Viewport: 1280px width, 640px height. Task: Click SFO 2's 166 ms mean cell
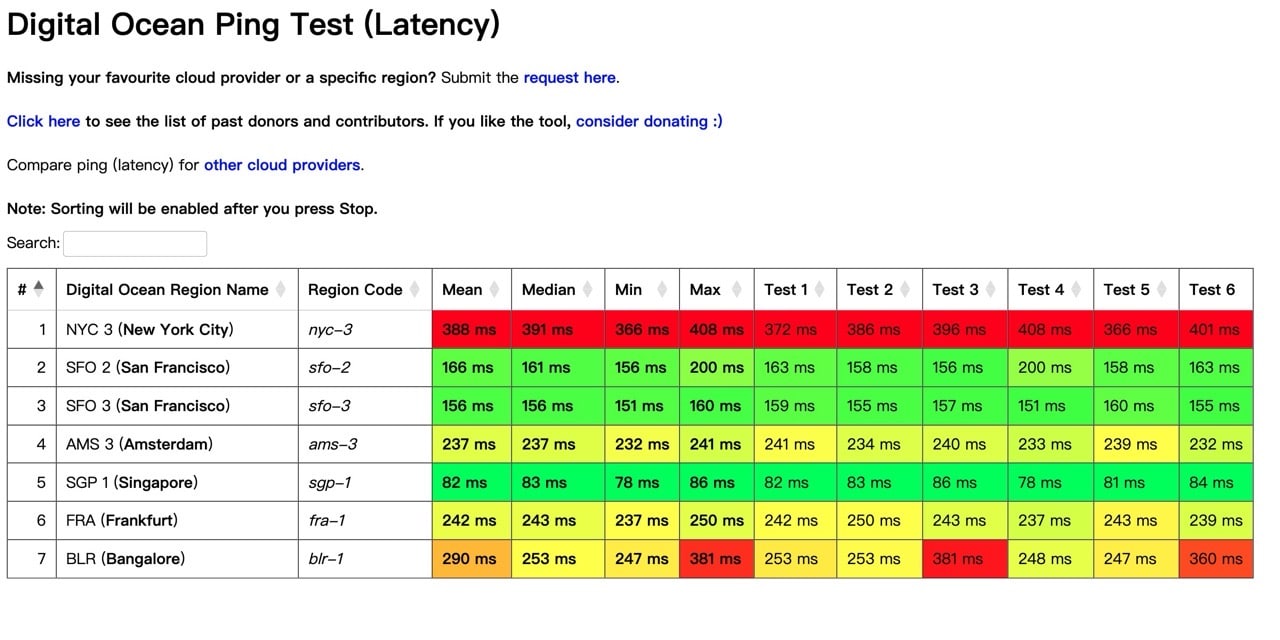tap(472, 367)
